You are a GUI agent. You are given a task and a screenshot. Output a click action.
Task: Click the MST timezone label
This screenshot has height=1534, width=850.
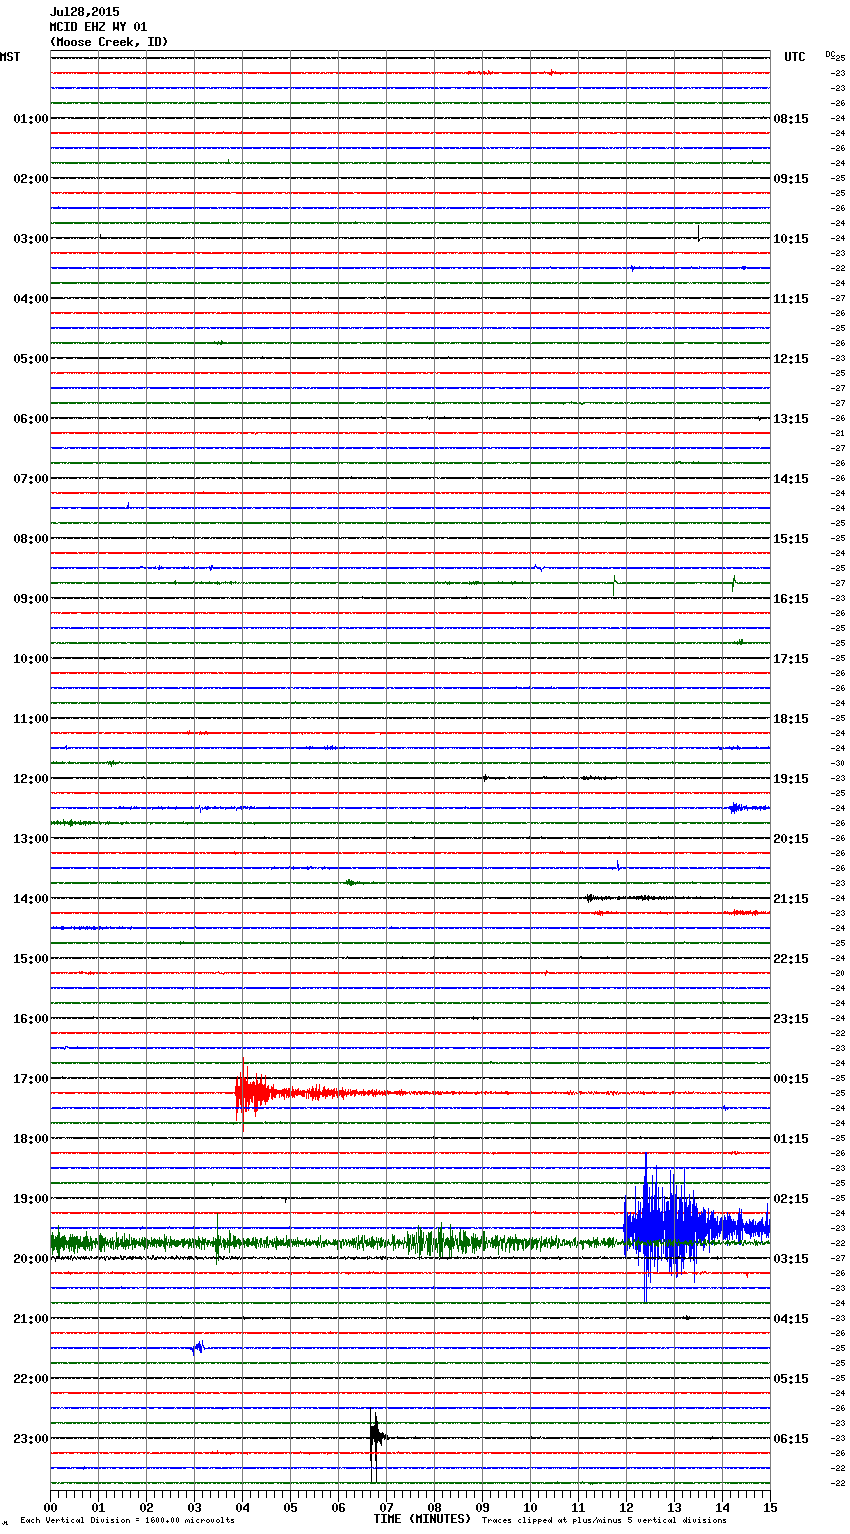(x=10, y=57)
